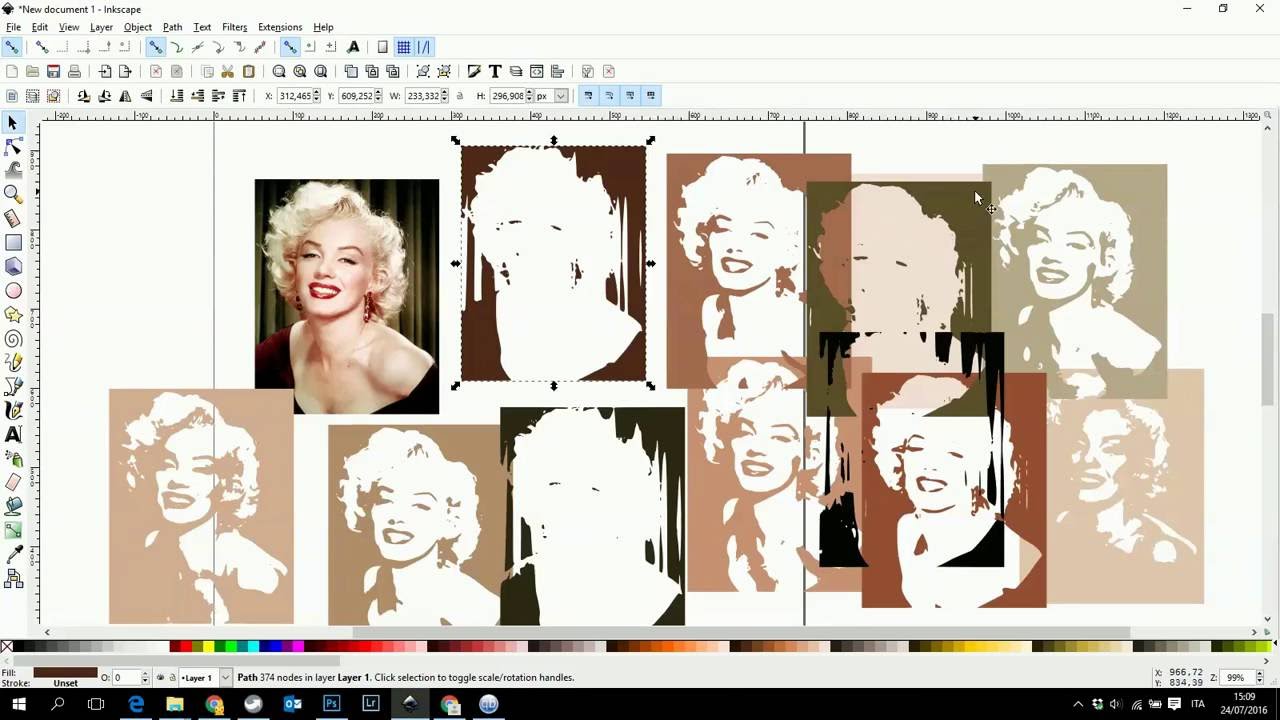Toggle move patterns with object

click(651, 96)
